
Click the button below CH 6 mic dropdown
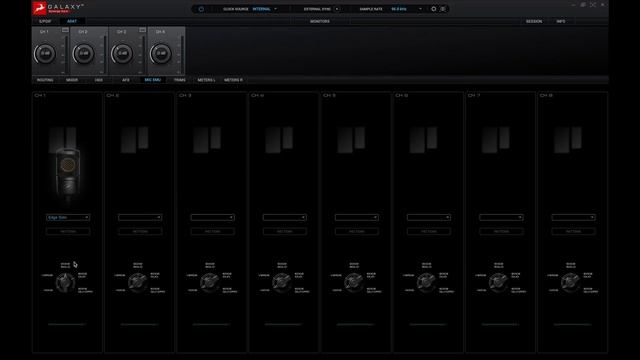429,231
